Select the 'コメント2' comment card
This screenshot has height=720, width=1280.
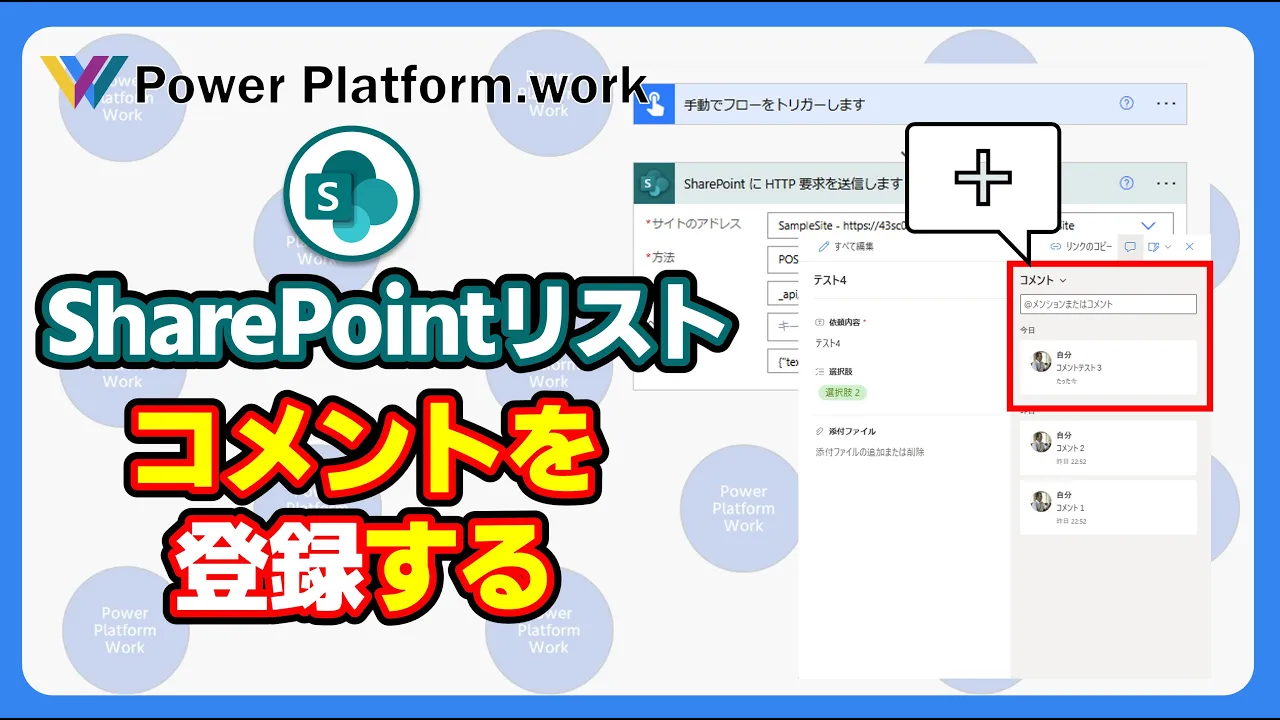1108,447
